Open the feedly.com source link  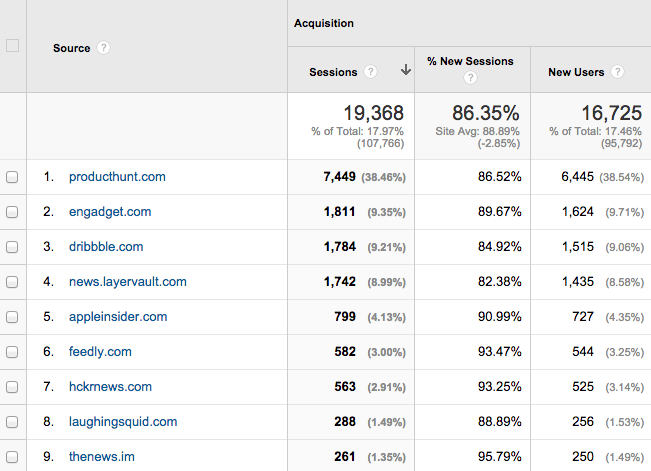[100, 351]
